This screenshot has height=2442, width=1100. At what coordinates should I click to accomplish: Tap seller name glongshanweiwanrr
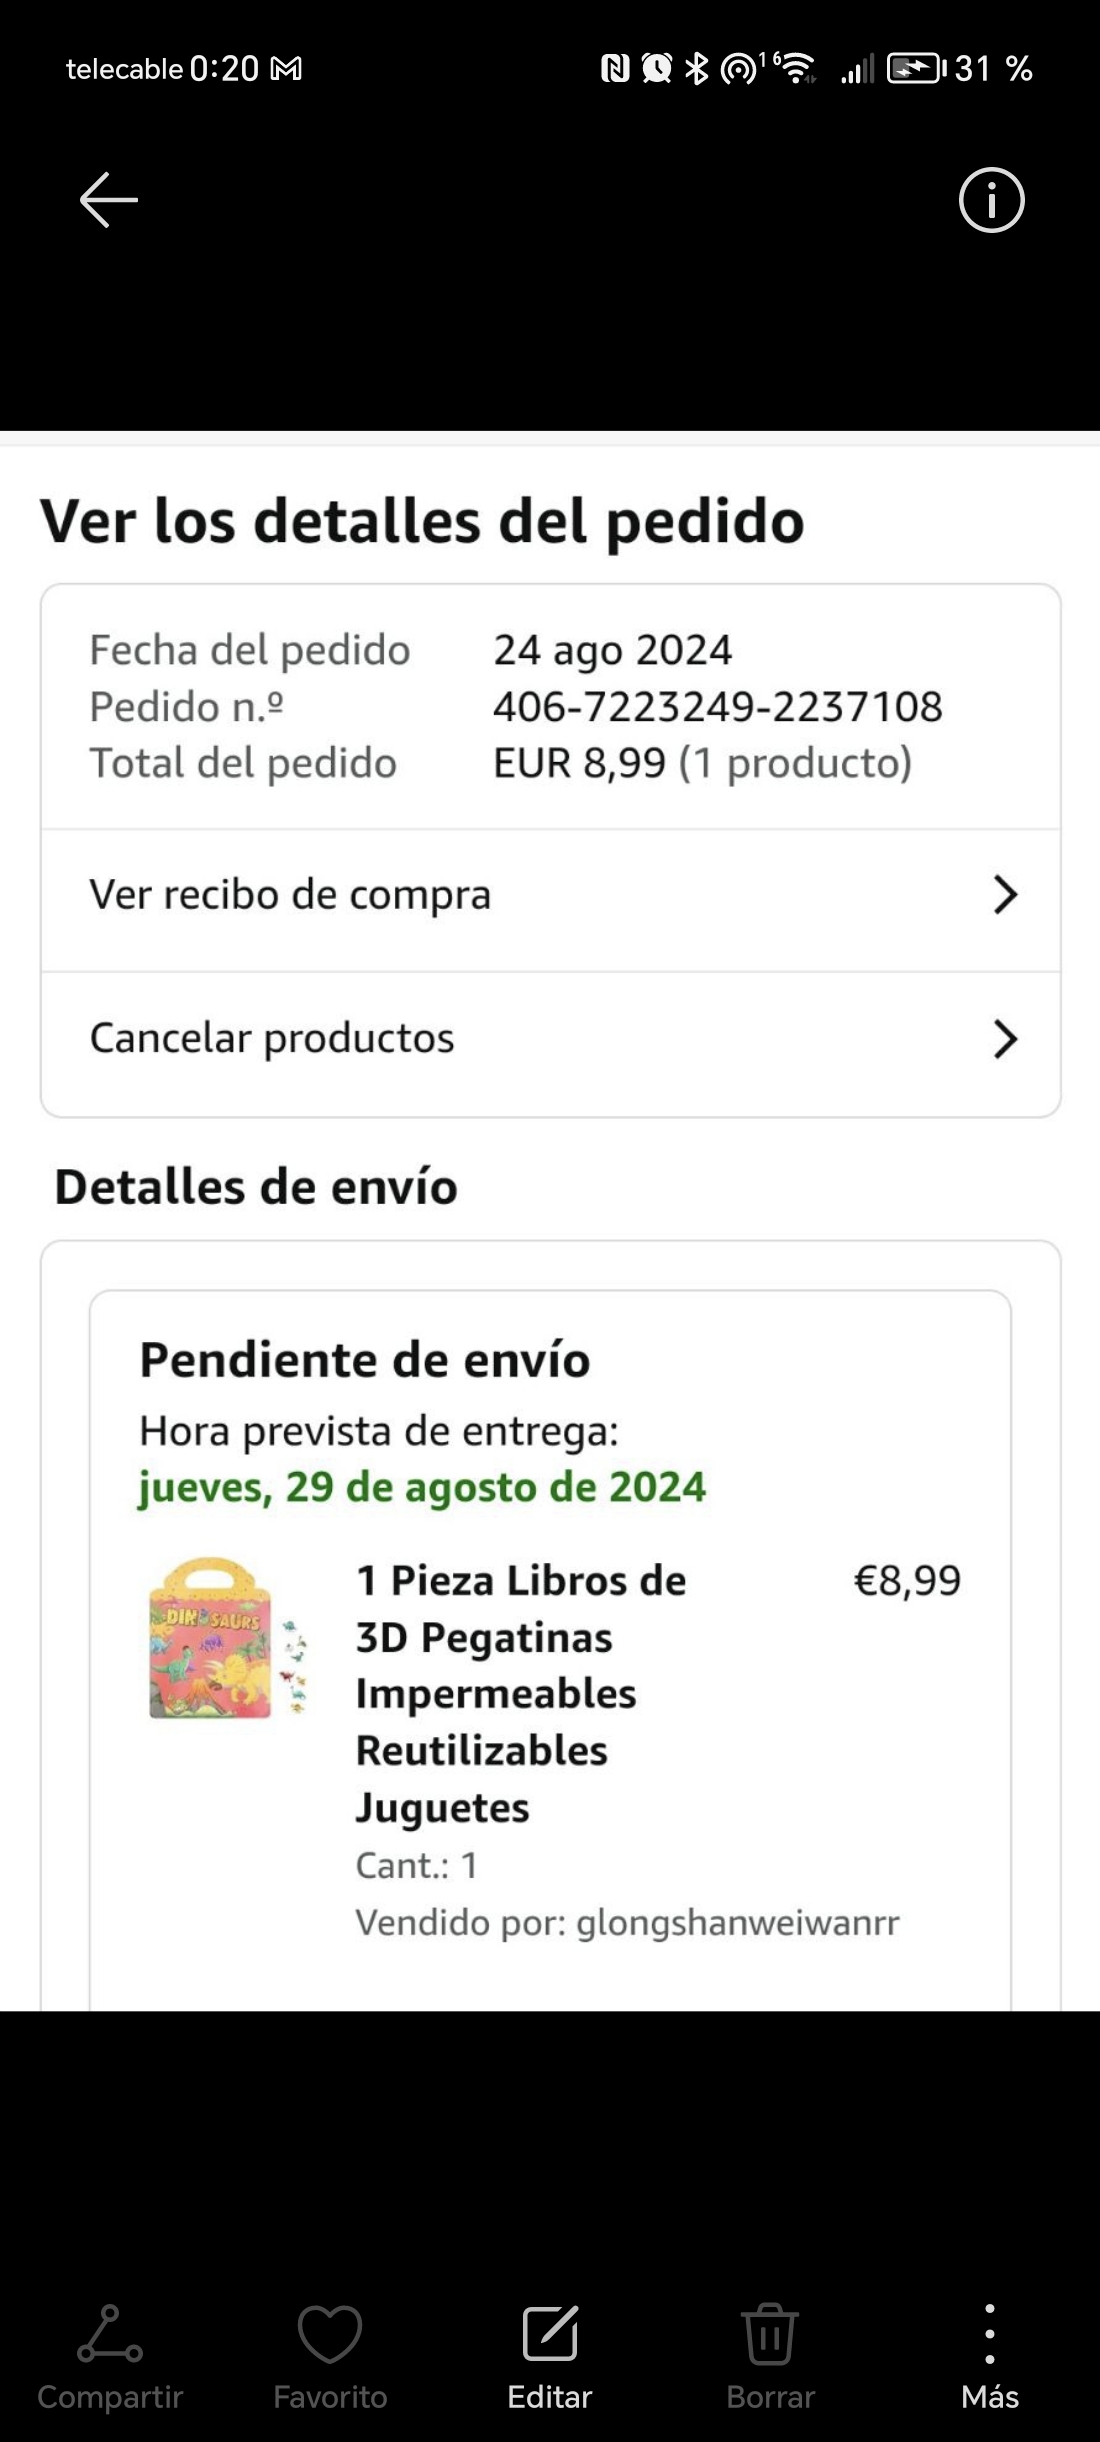coord(737,1922)
